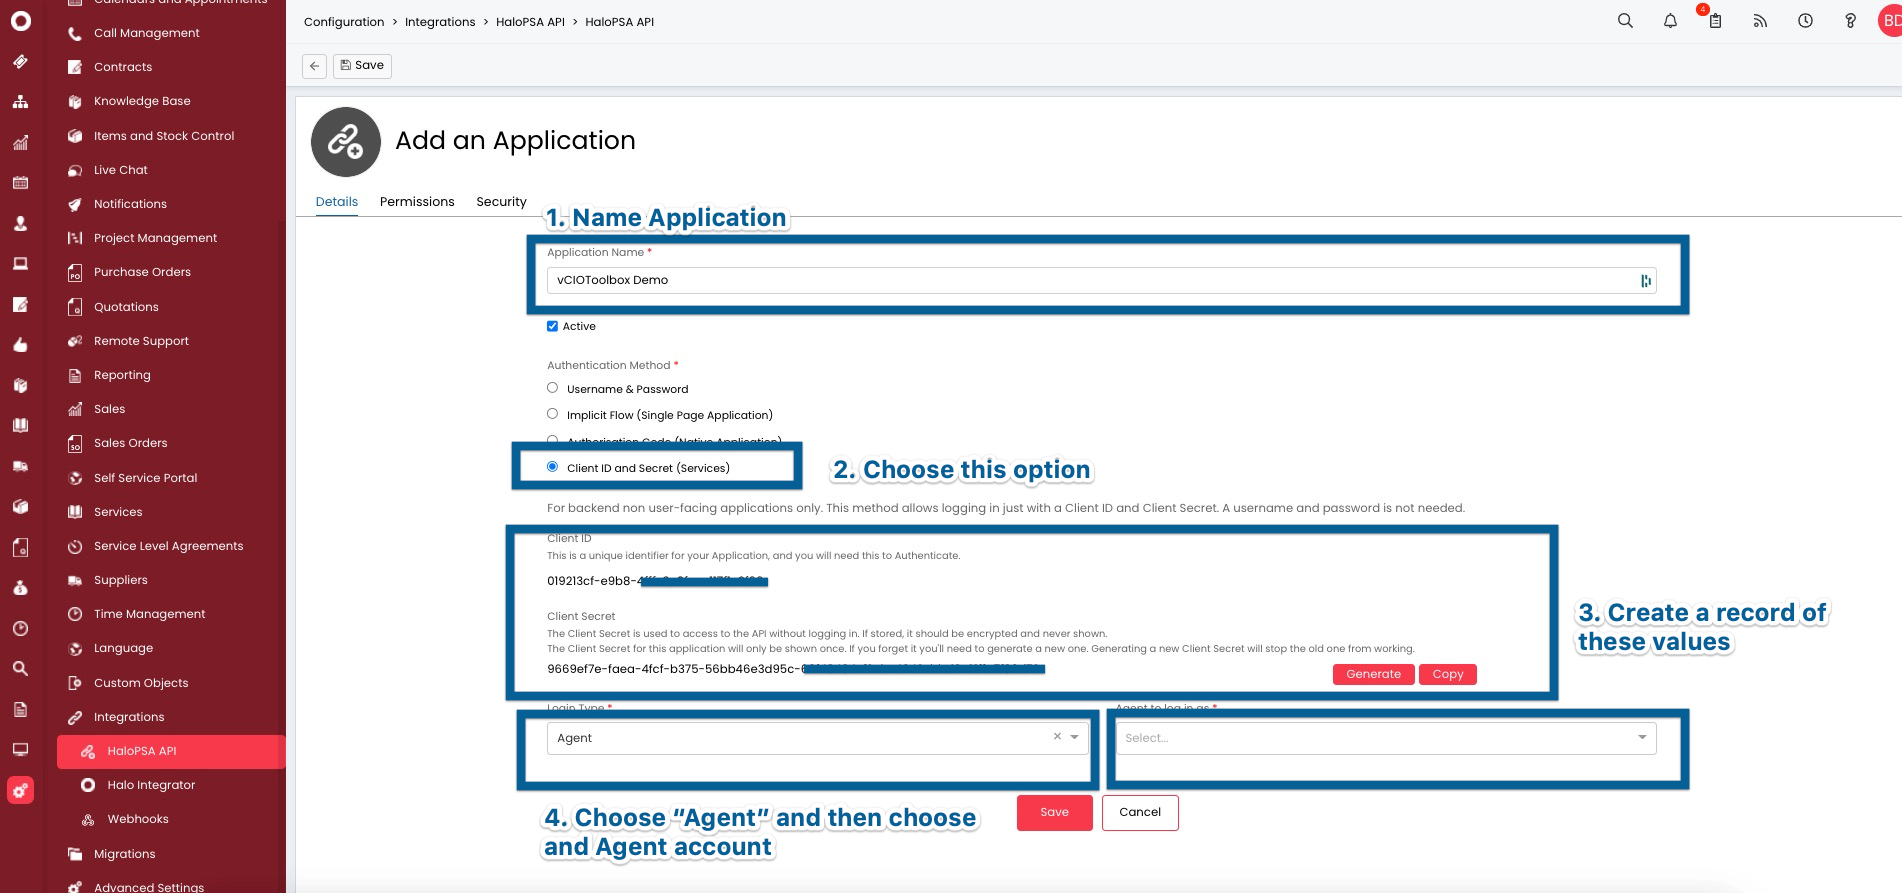The image size is (1902, 893).
Task: Toggle the Active checkbox
Action: (552, 326)
